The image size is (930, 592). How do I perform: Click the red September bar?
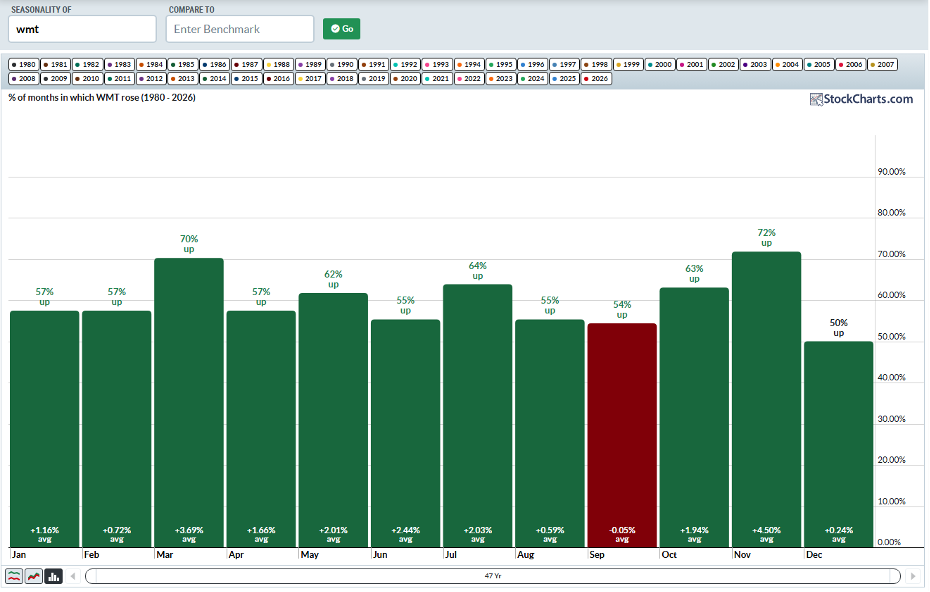[622, 435]
